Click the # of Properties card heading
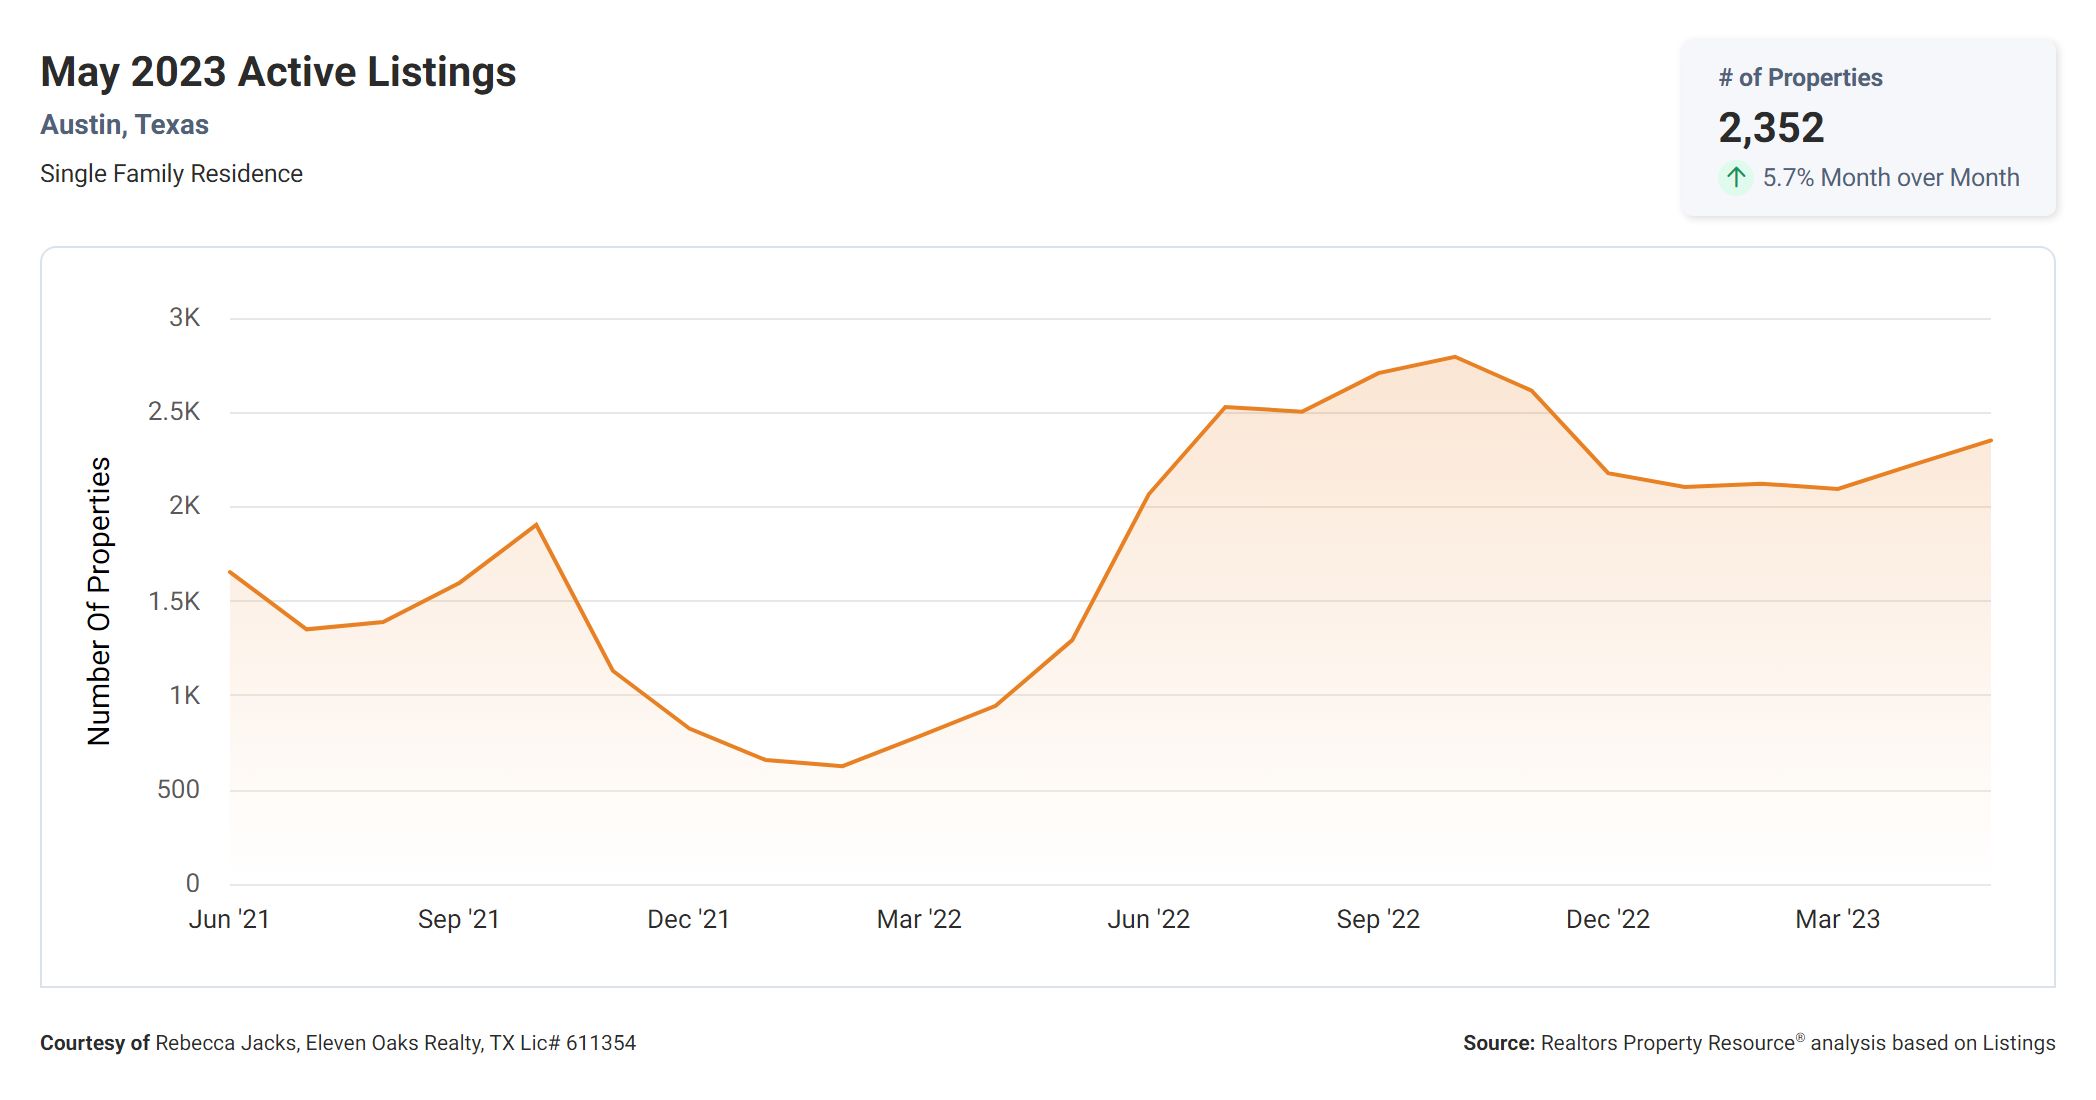 pyautogui.click(x=1800, y=78)
